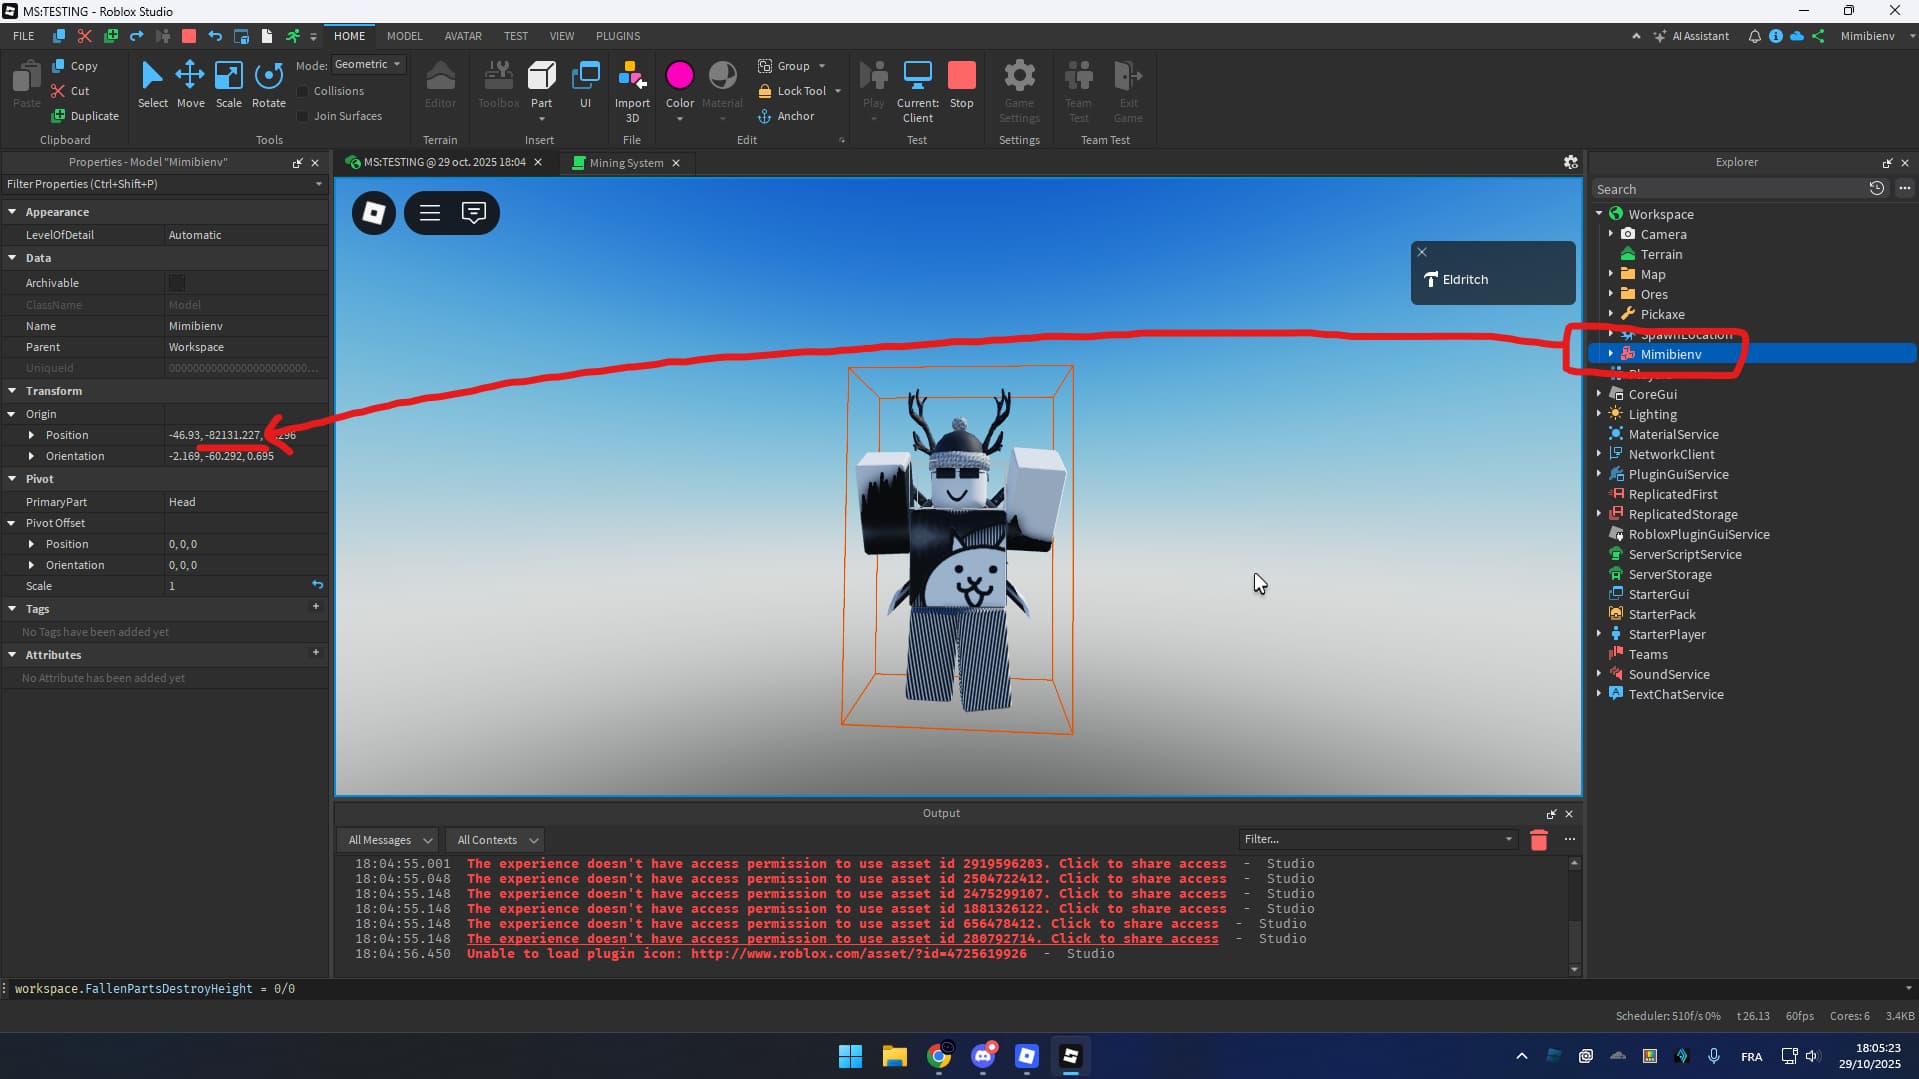
Task: Collapse the Transform section
Action: pos(12,391)
